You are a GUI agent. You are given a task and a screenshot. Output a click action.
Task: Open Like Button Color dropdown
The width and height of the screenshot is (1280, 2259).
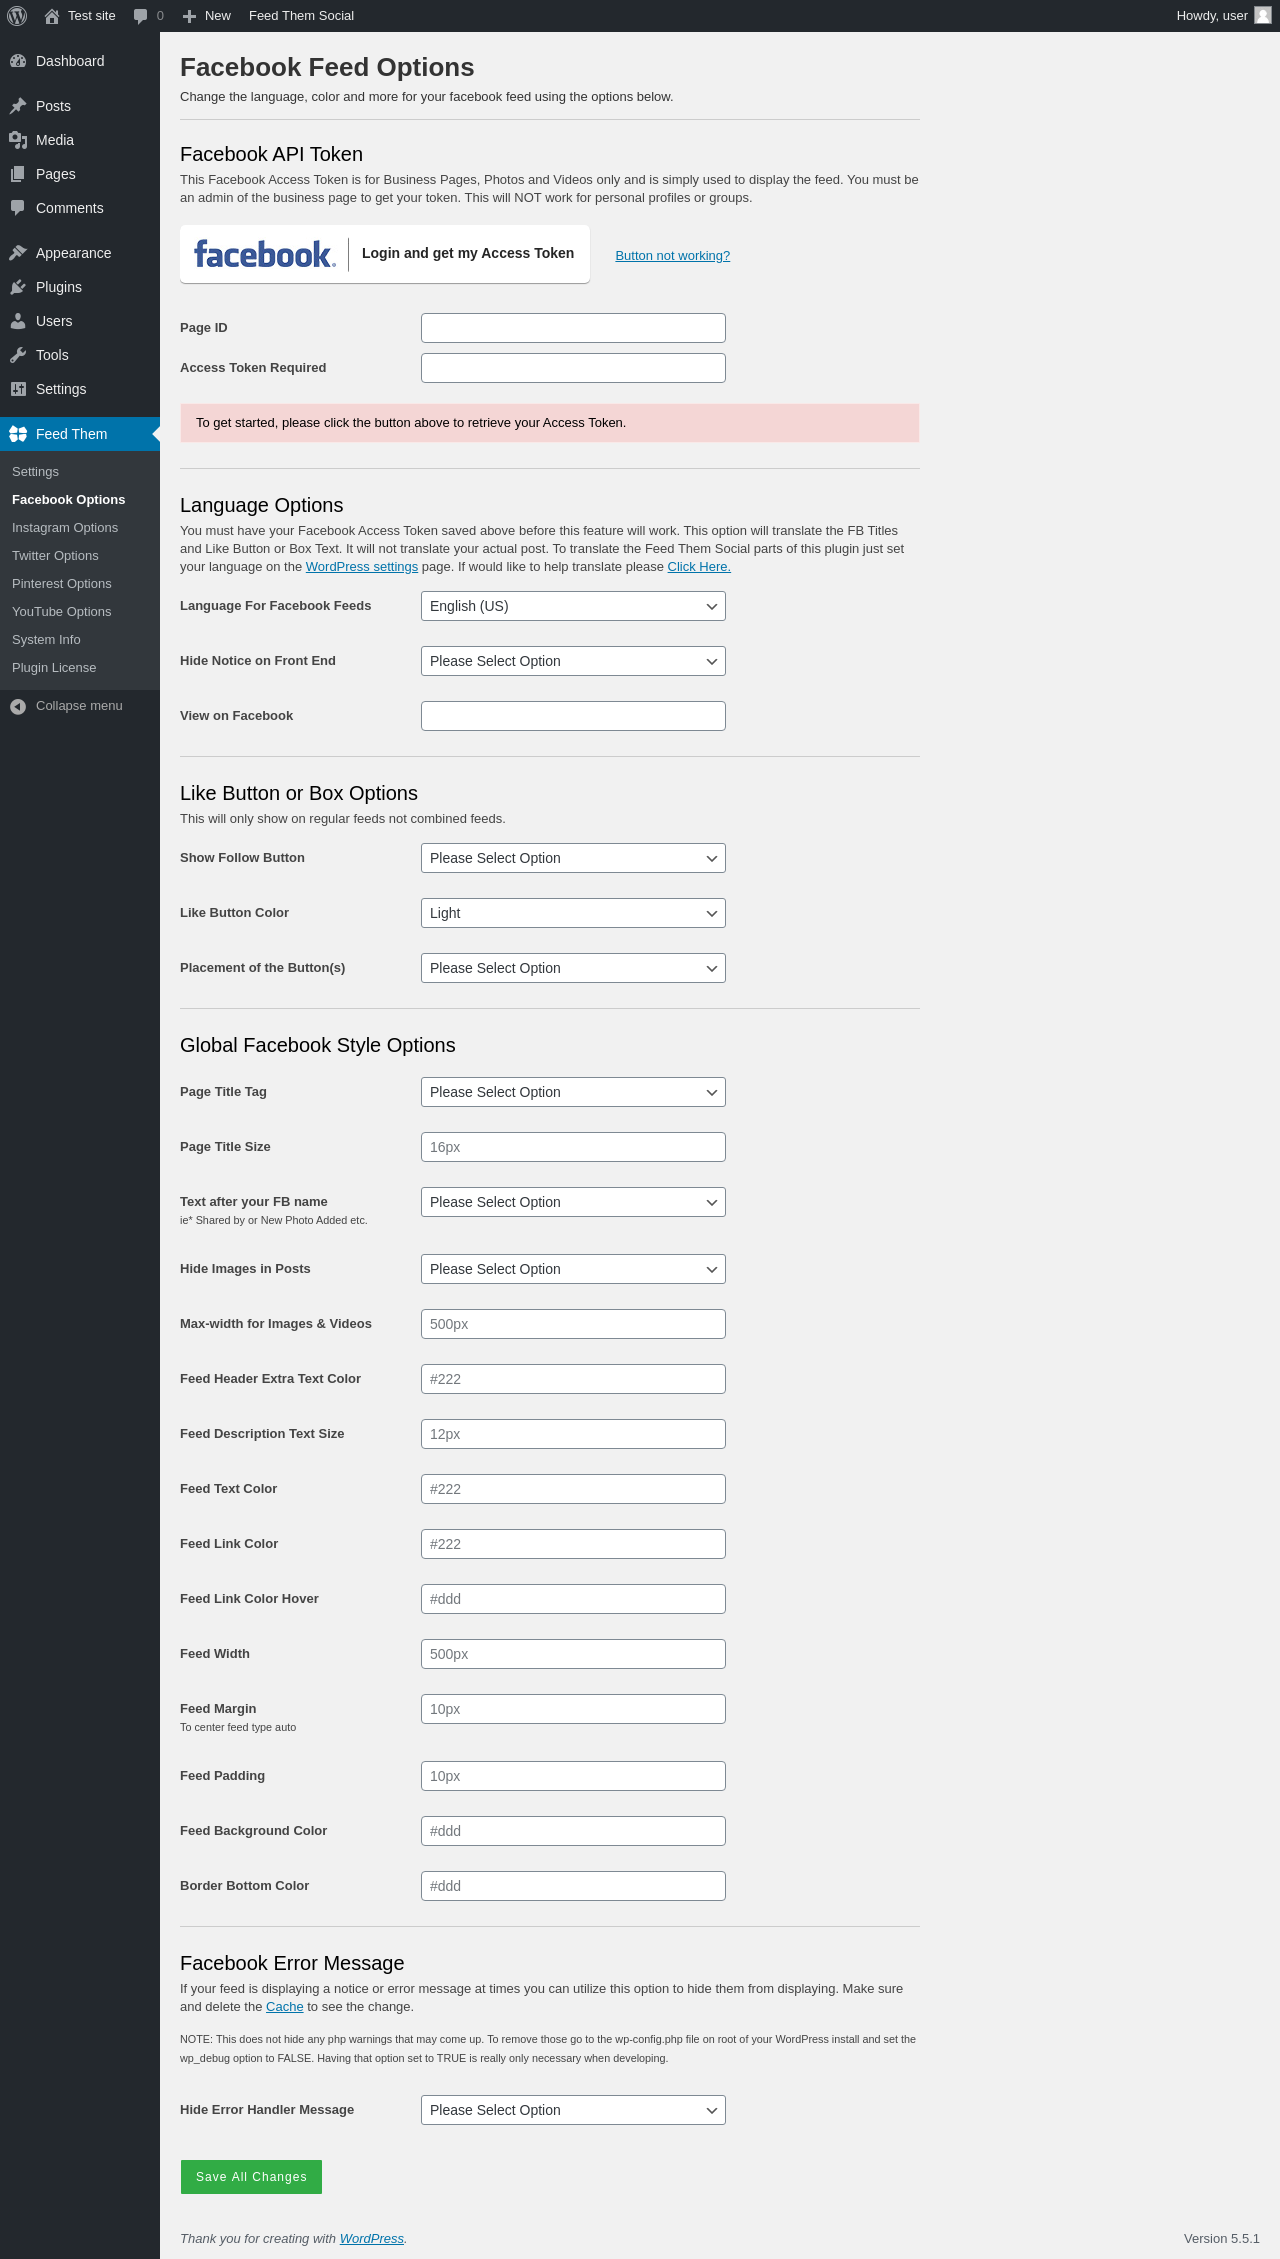[x=573, y=913]
